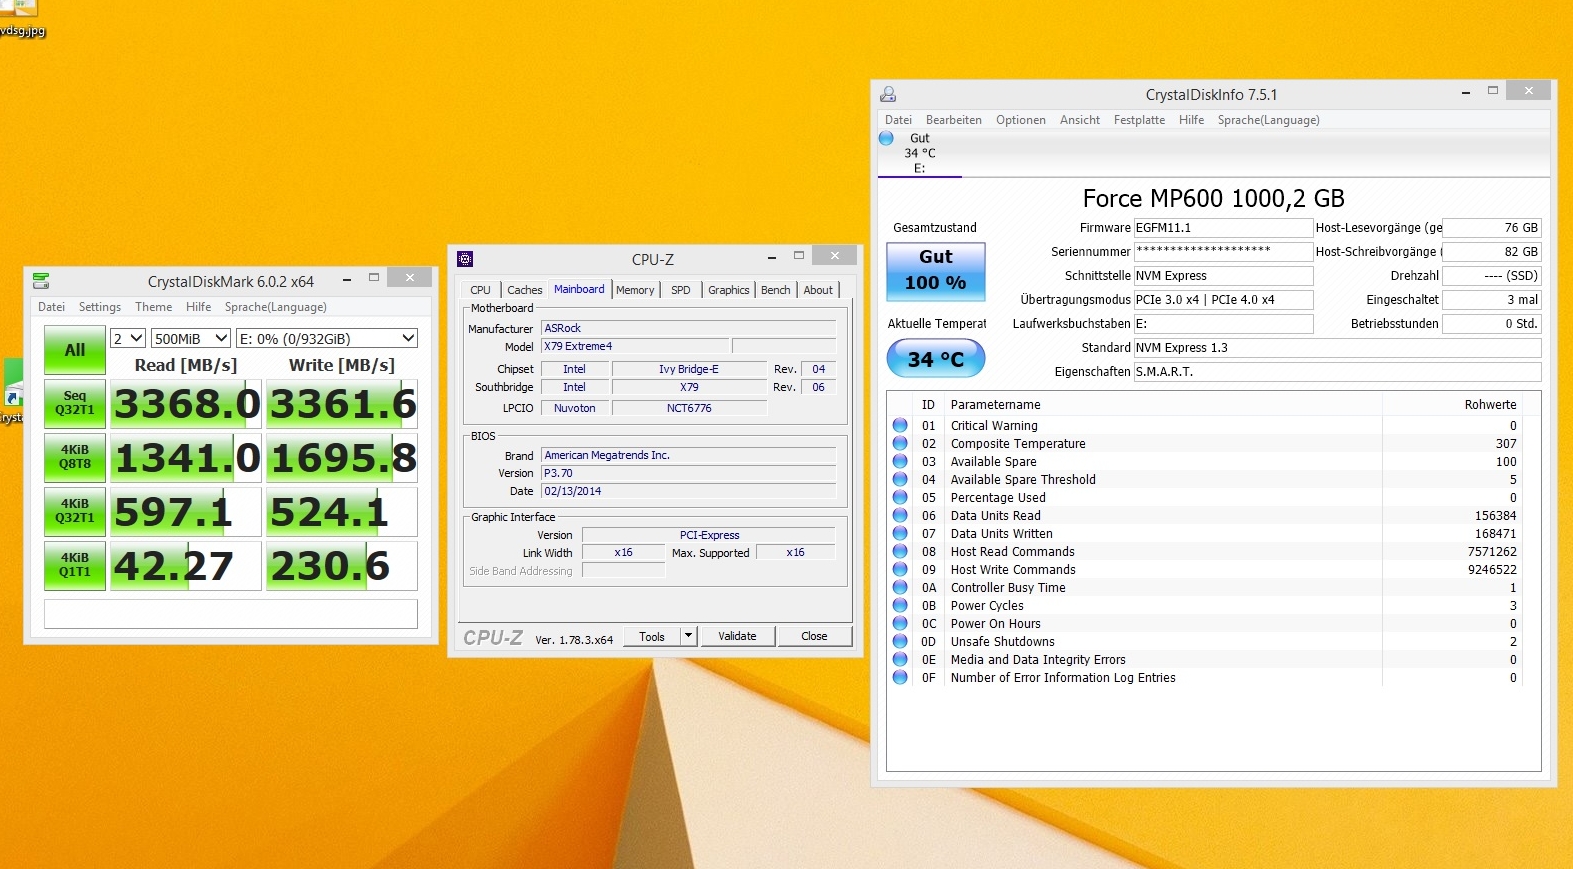Click the Parametername column header
The height and width of the screenshot is (869, 1573).
point(1164,405)
